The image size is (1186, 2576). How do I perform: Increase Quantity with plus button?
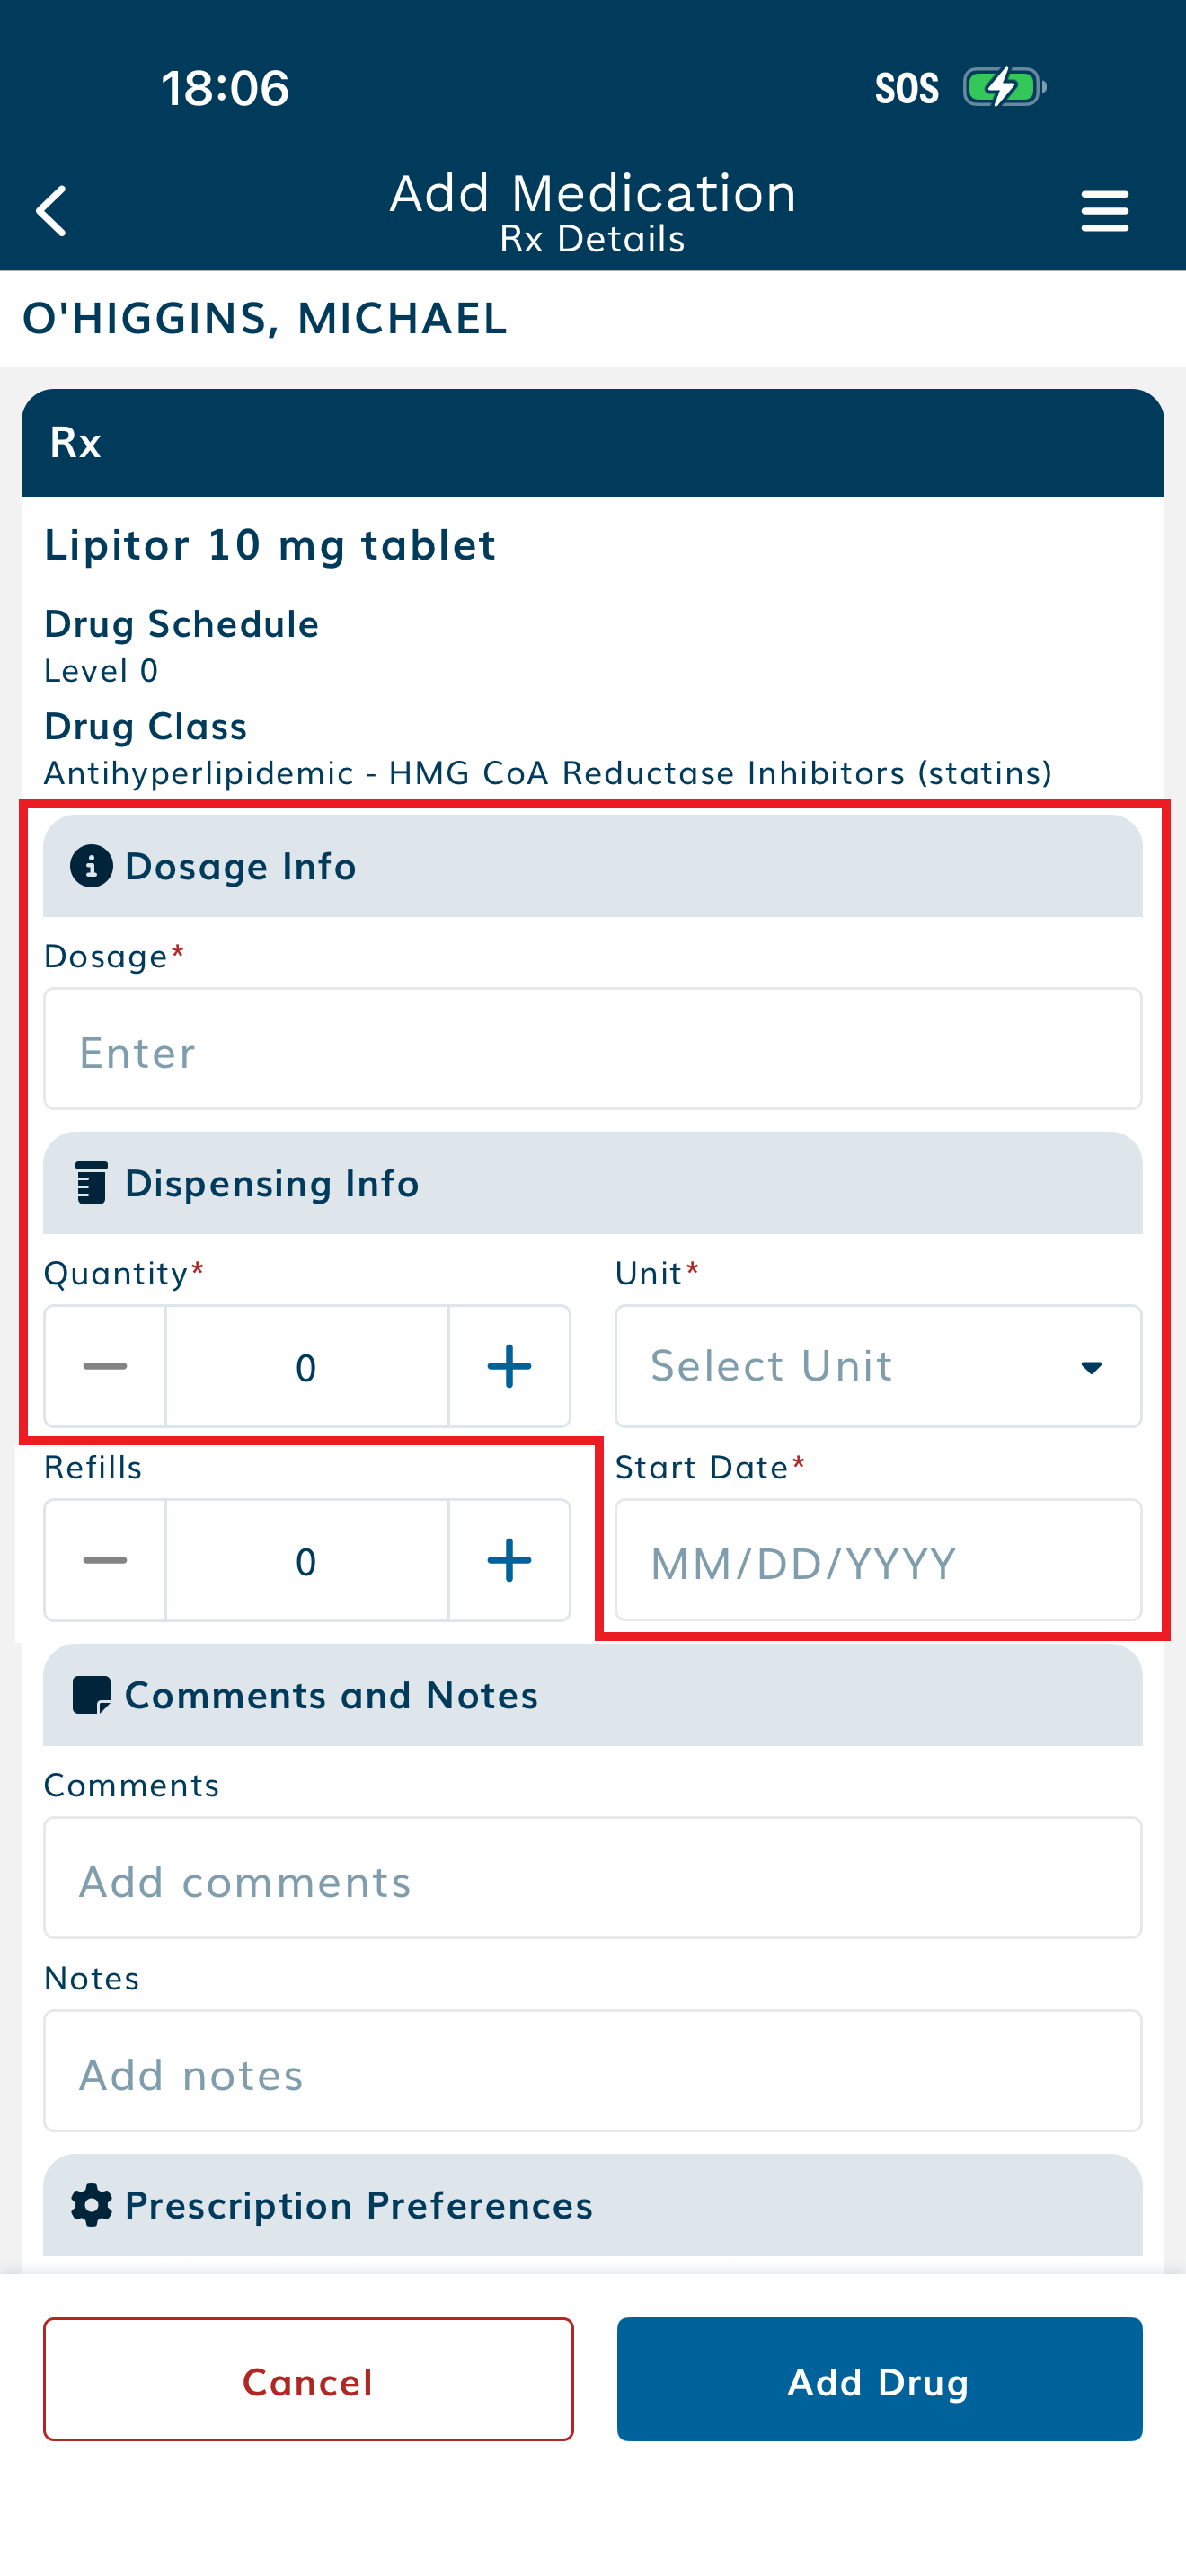point(509,1366)
